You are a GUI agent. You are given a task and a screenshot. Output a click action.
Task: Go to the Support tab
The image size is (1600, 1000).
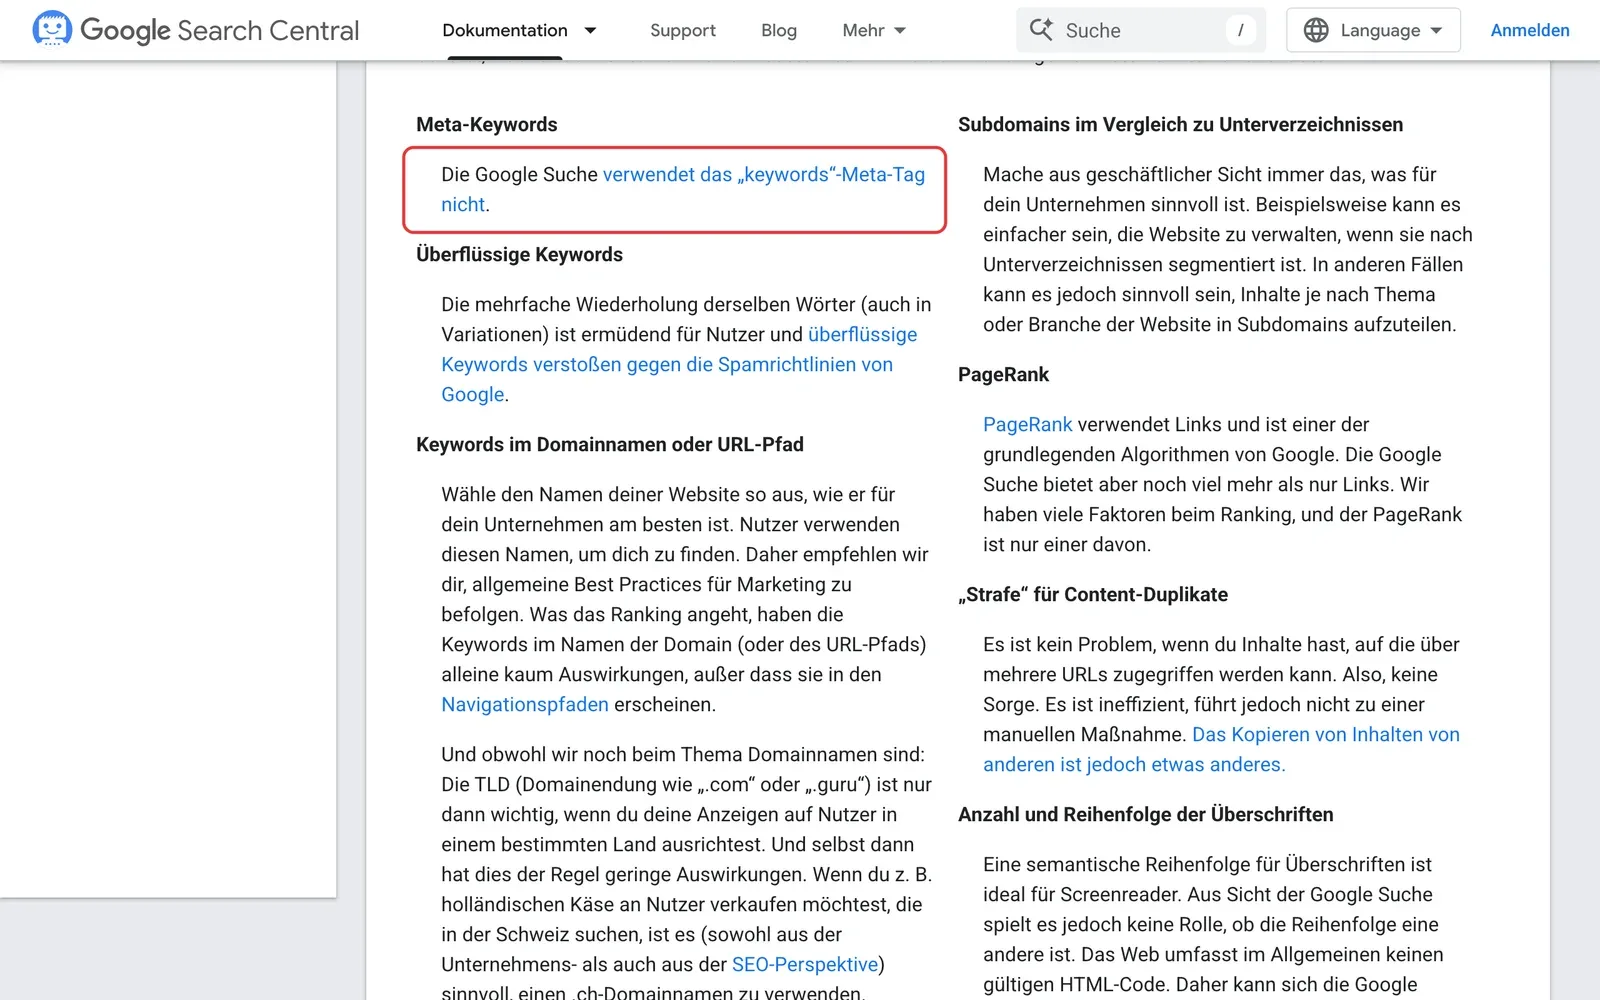[x=683, y=31]
